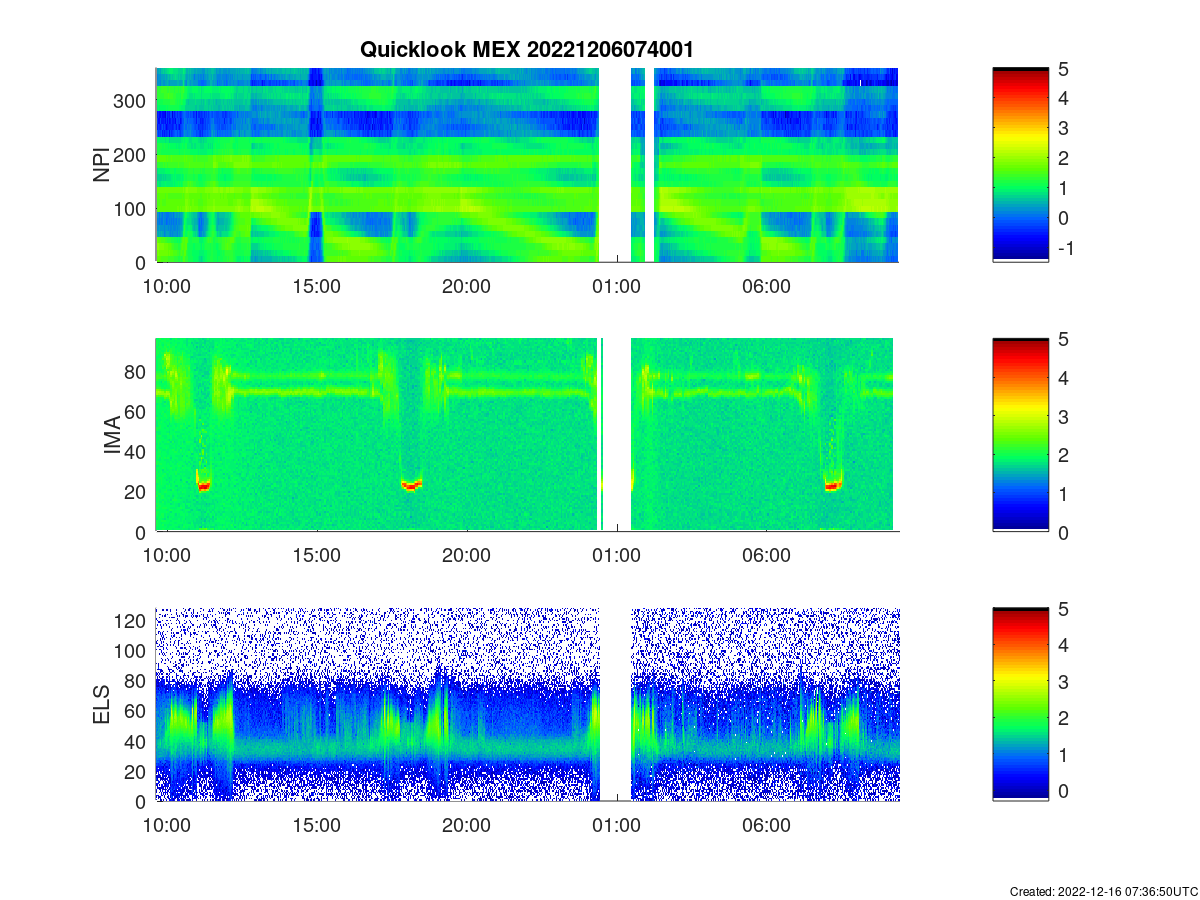The width and height of the screenshot is (1200, 900).
Task: Click the 01:00 label below IMA plot
Action: (617, 556)
